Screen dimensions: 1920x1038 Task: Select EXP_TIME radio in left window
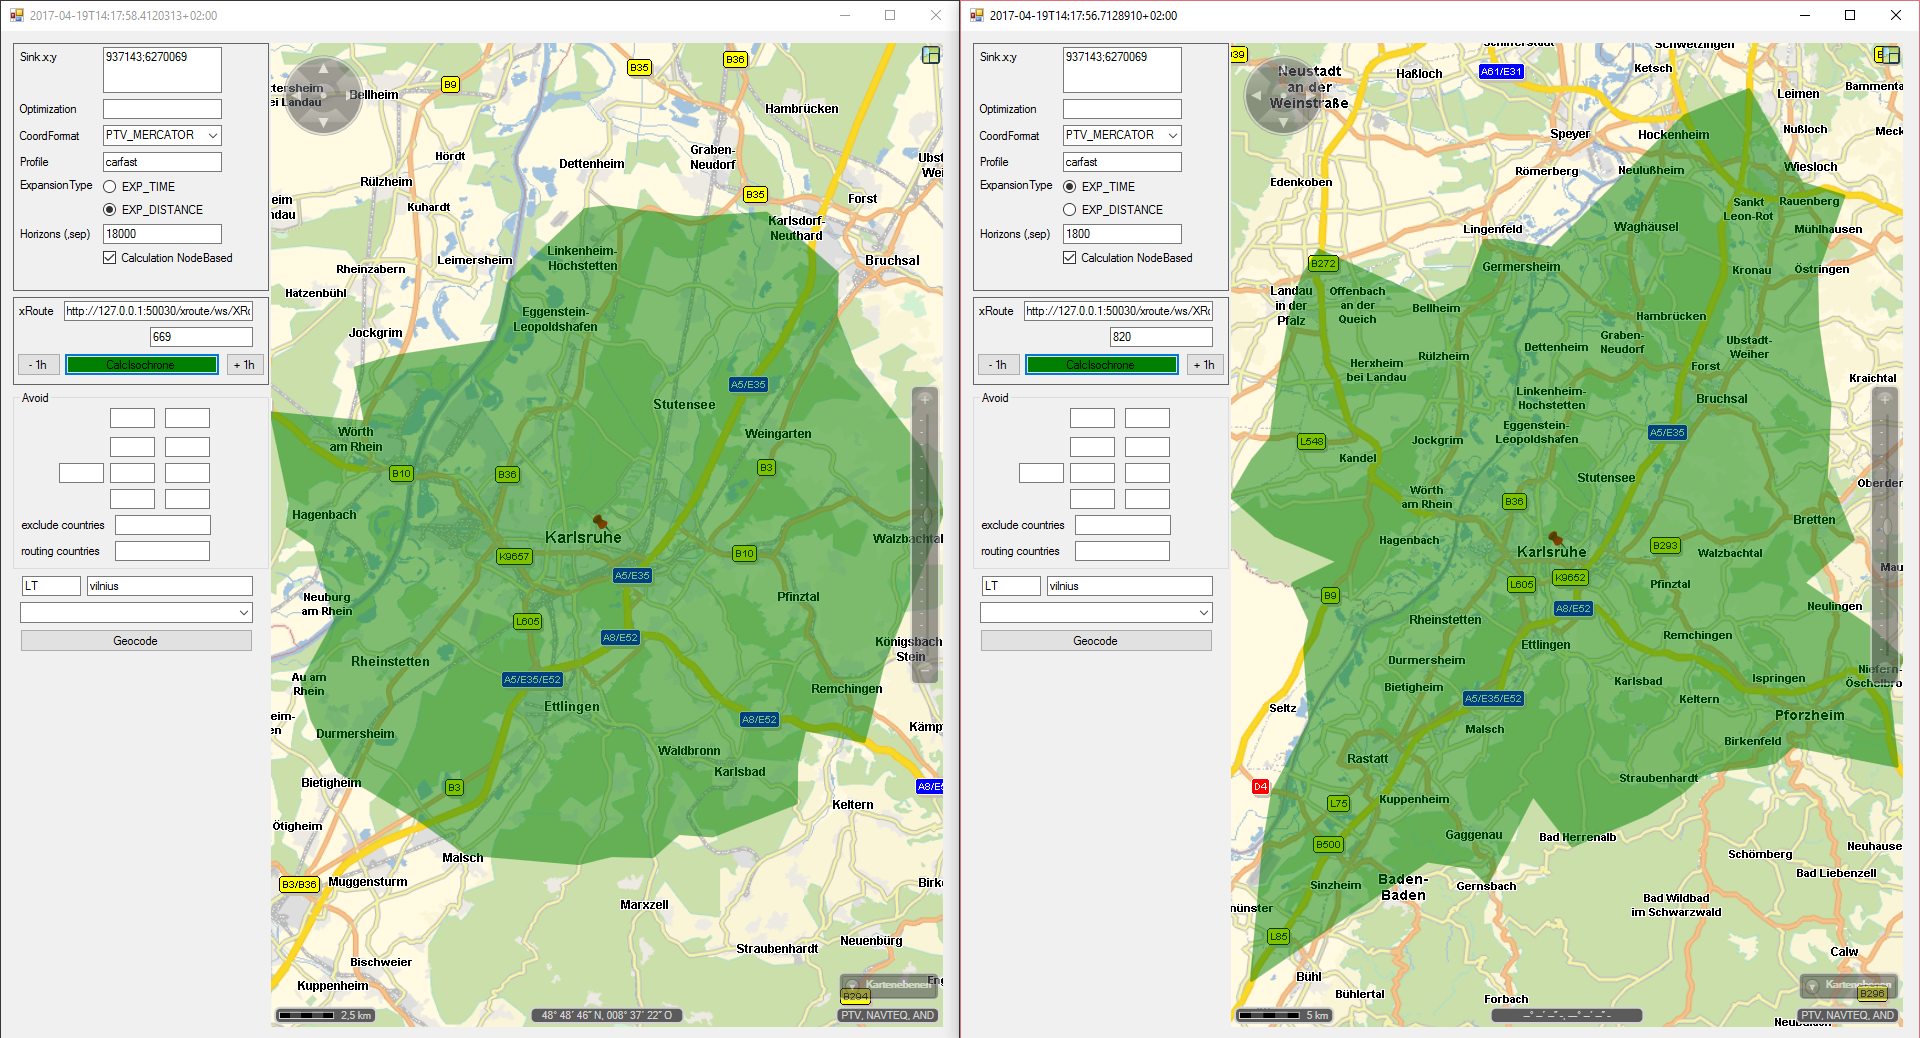[x=110, y=187]
